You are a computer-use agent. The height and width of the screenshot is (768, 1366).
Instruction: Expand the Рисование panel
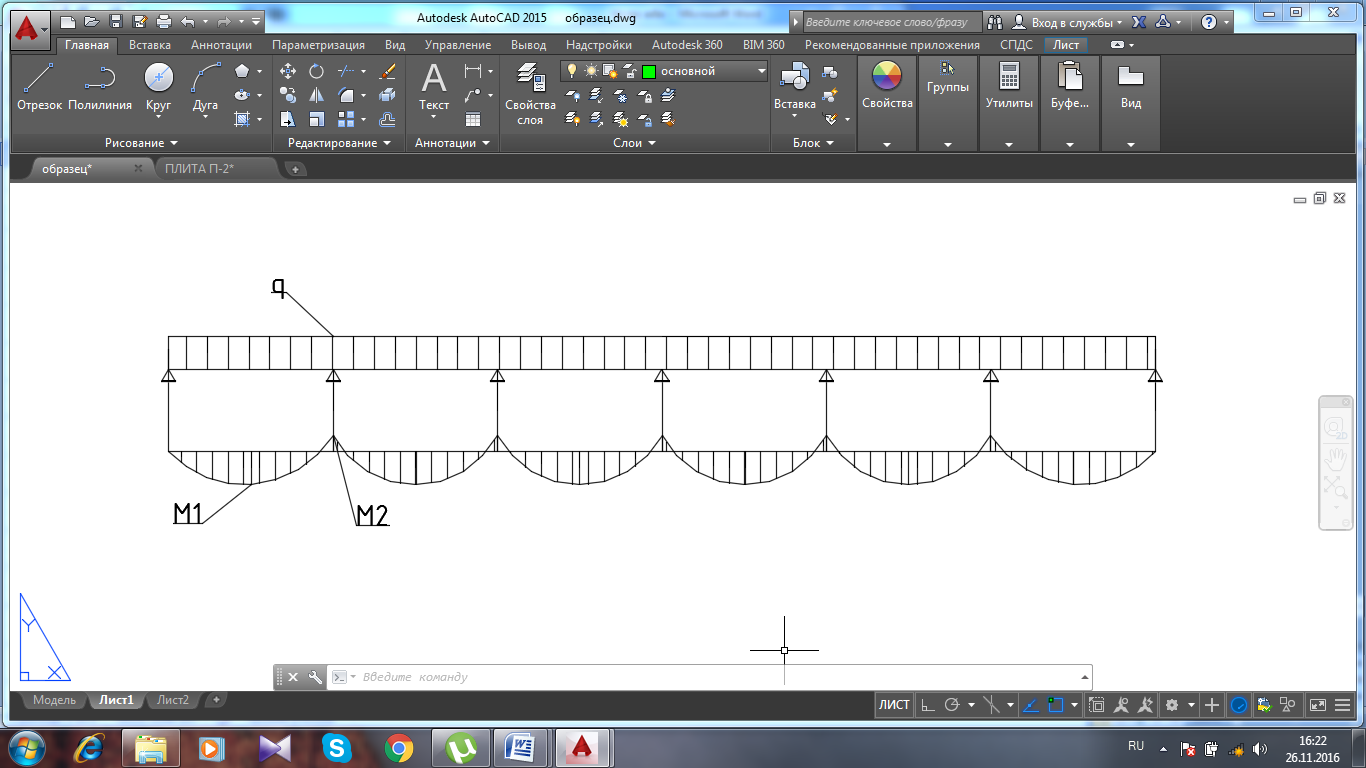click(x=140, y=143)
